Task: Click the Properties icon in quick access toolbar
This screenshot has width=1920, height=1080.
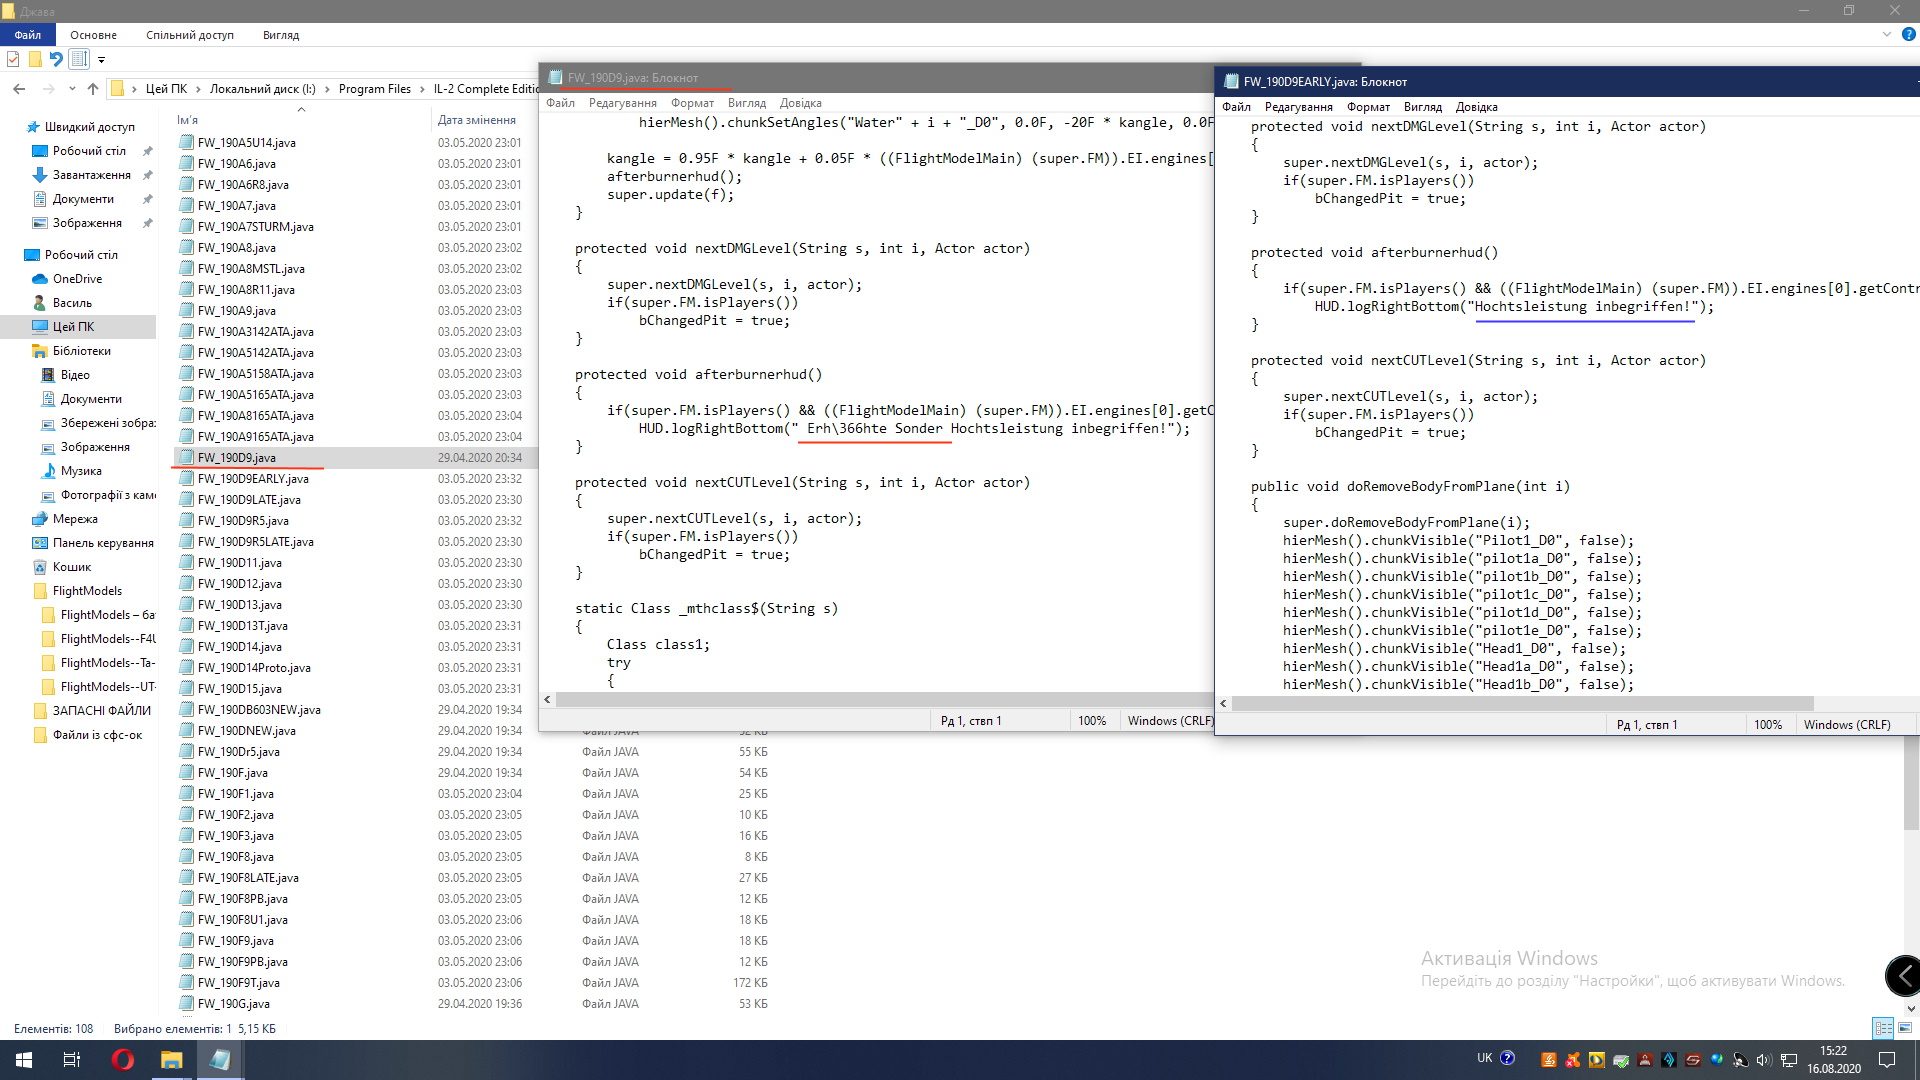Action: click(13, 59)
